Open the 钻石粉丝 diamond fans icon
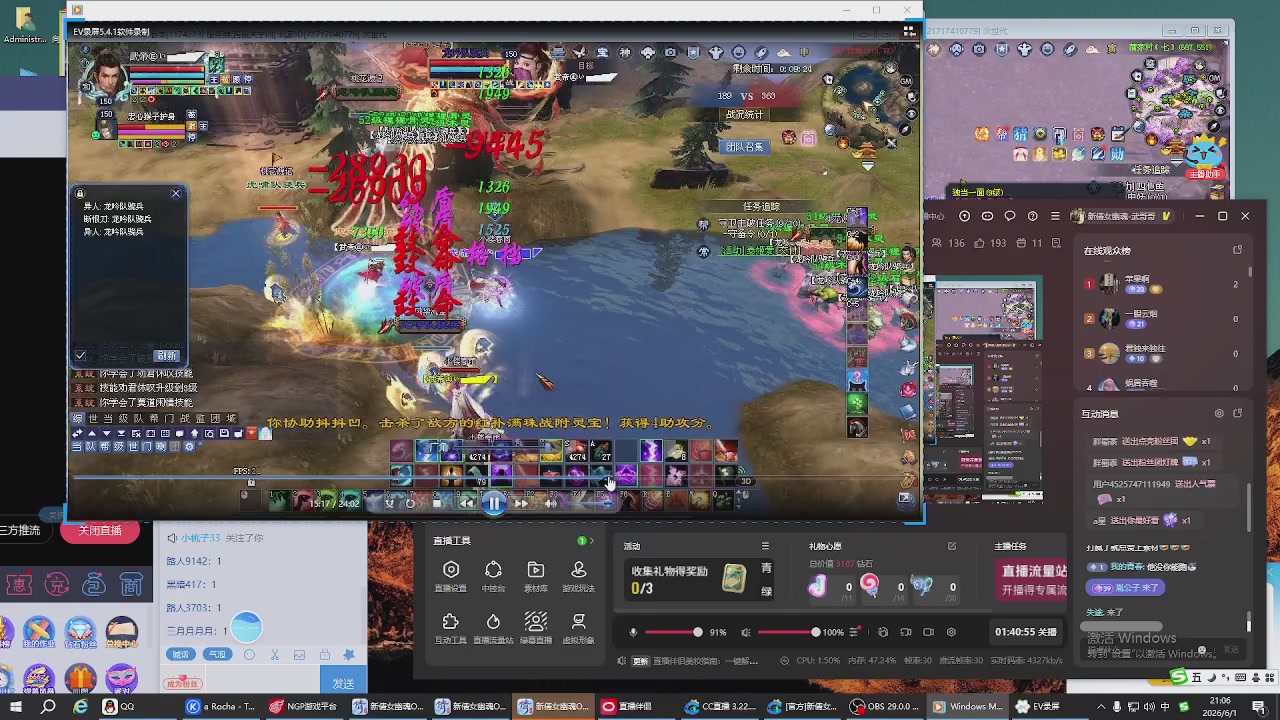The image size is (1280, 720). tap(80, 632)
